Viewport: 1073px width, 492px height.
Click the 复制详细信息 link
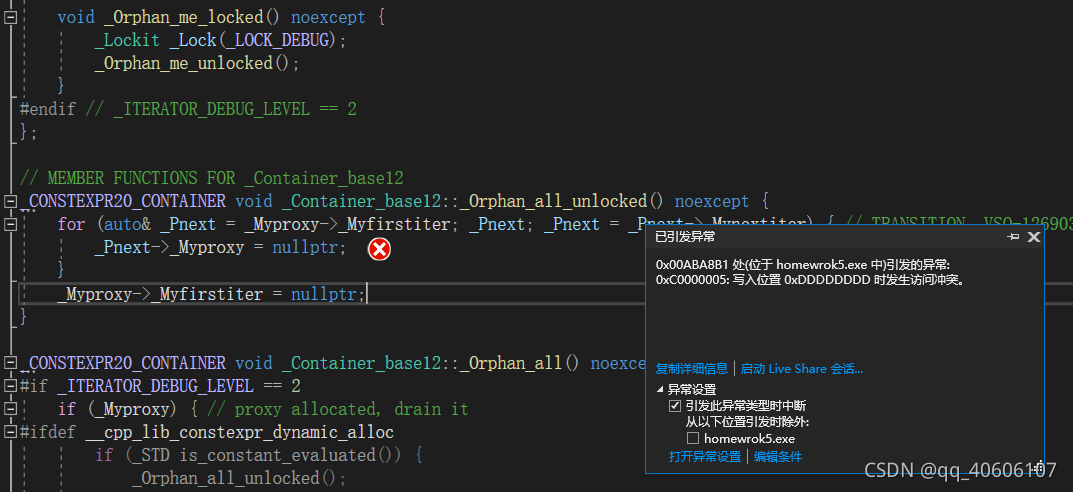coord(692,369)
